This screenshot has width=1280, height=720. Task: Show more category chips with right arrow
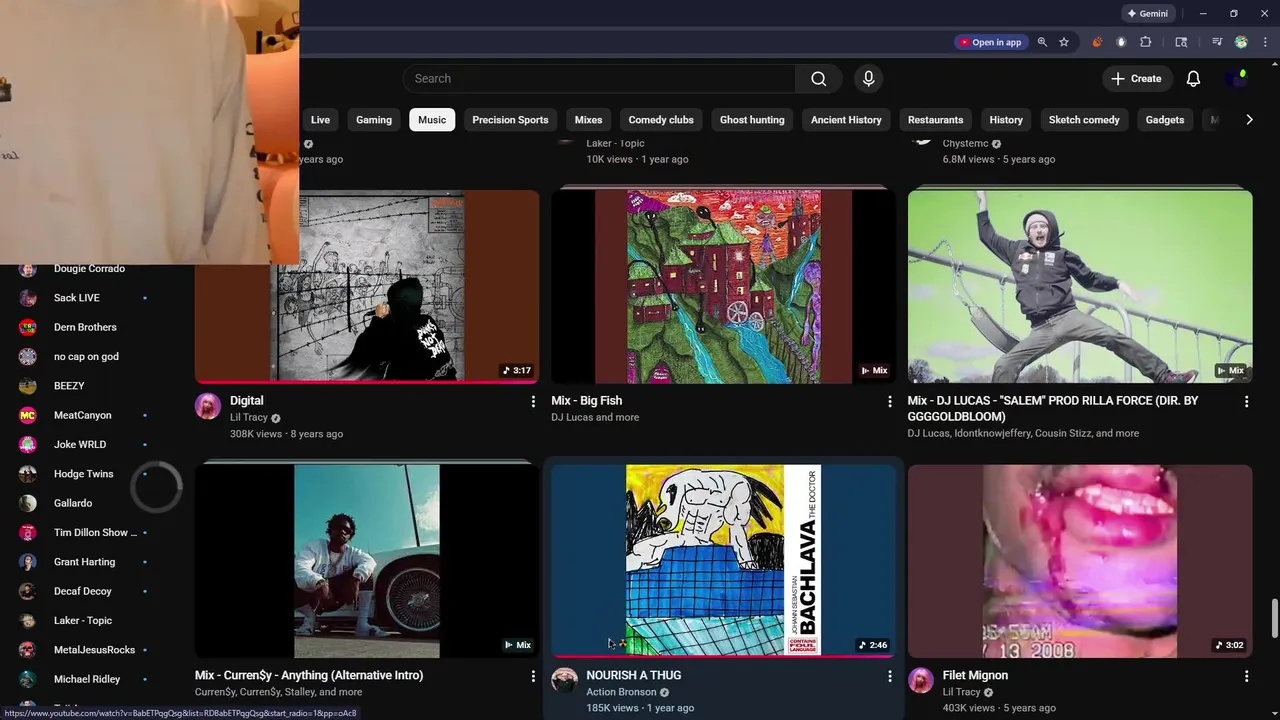click(x=1249, y=120)
